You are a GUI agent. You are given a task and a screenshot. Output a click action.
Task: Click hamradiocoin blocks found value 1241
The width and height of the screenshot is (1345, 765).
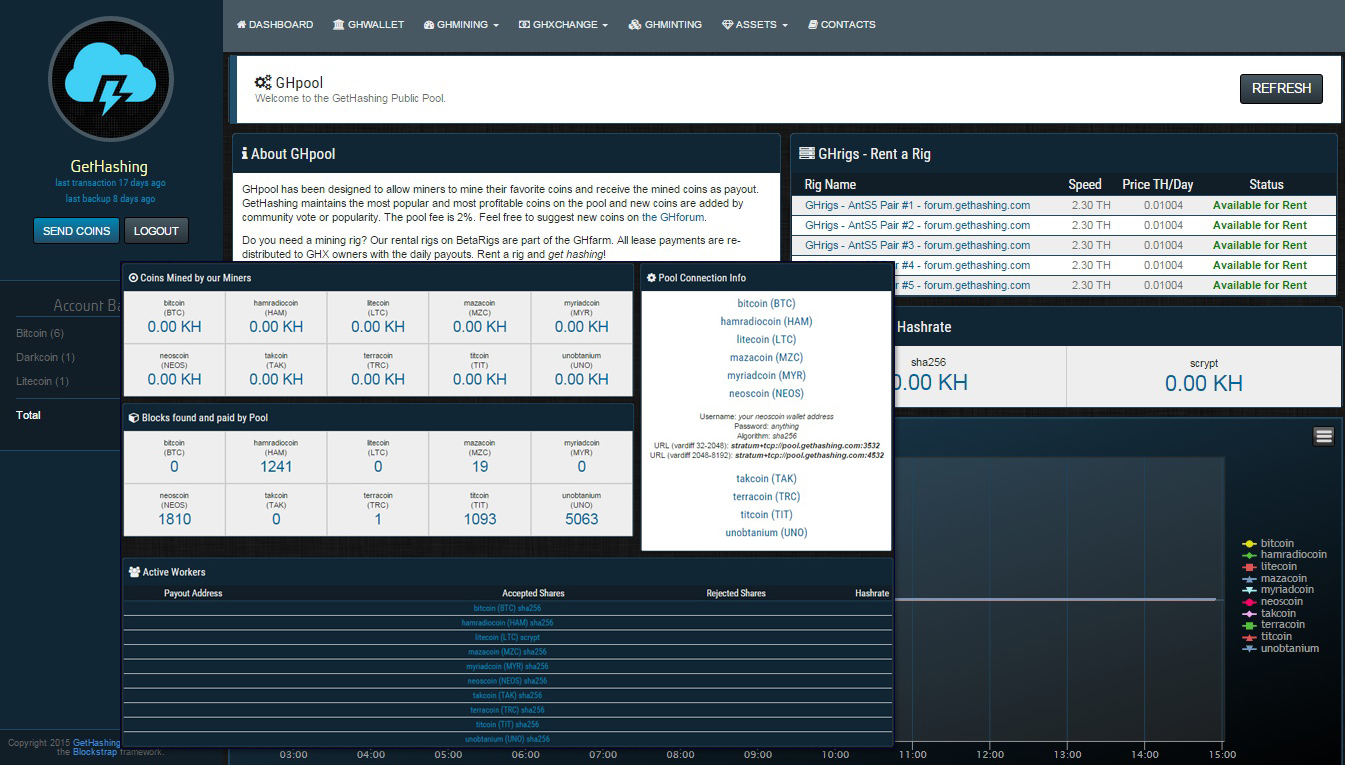pos(276,467)
